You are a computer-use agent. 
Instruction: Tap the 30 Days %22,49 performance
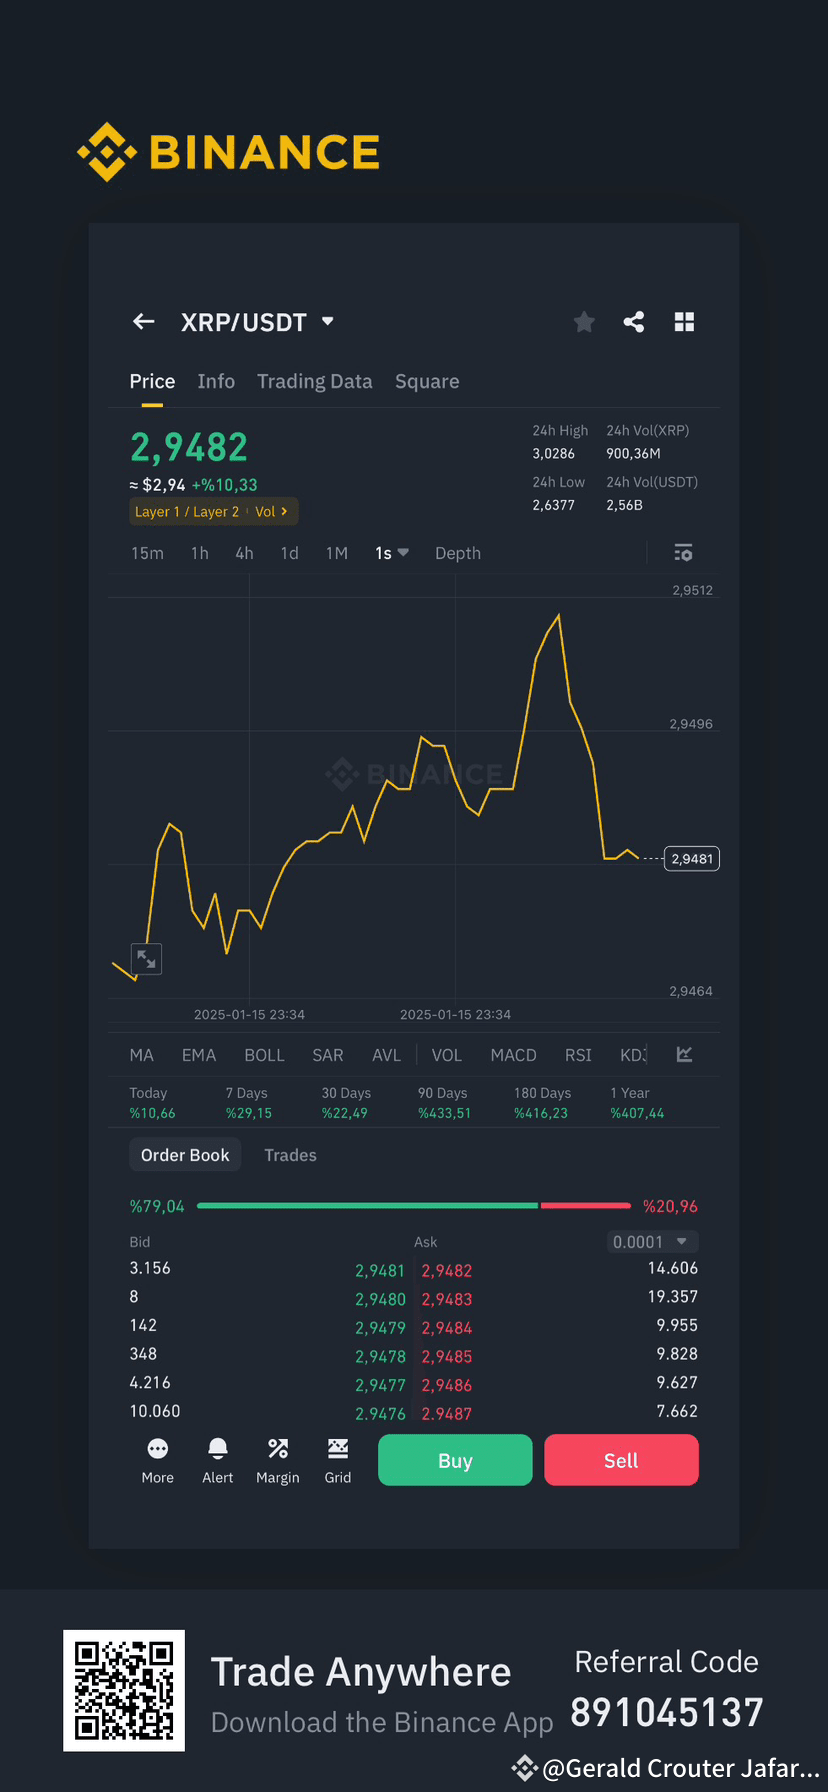(346, 1103)
